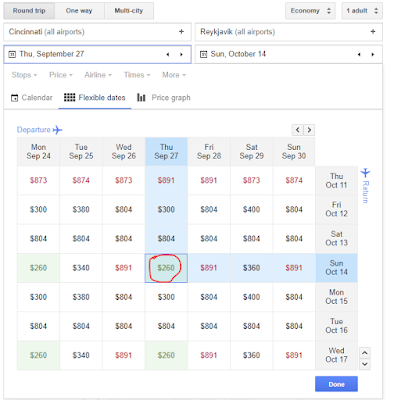Expand the Airline filter
The image size is (394, 400).
(x=98, y=75)
